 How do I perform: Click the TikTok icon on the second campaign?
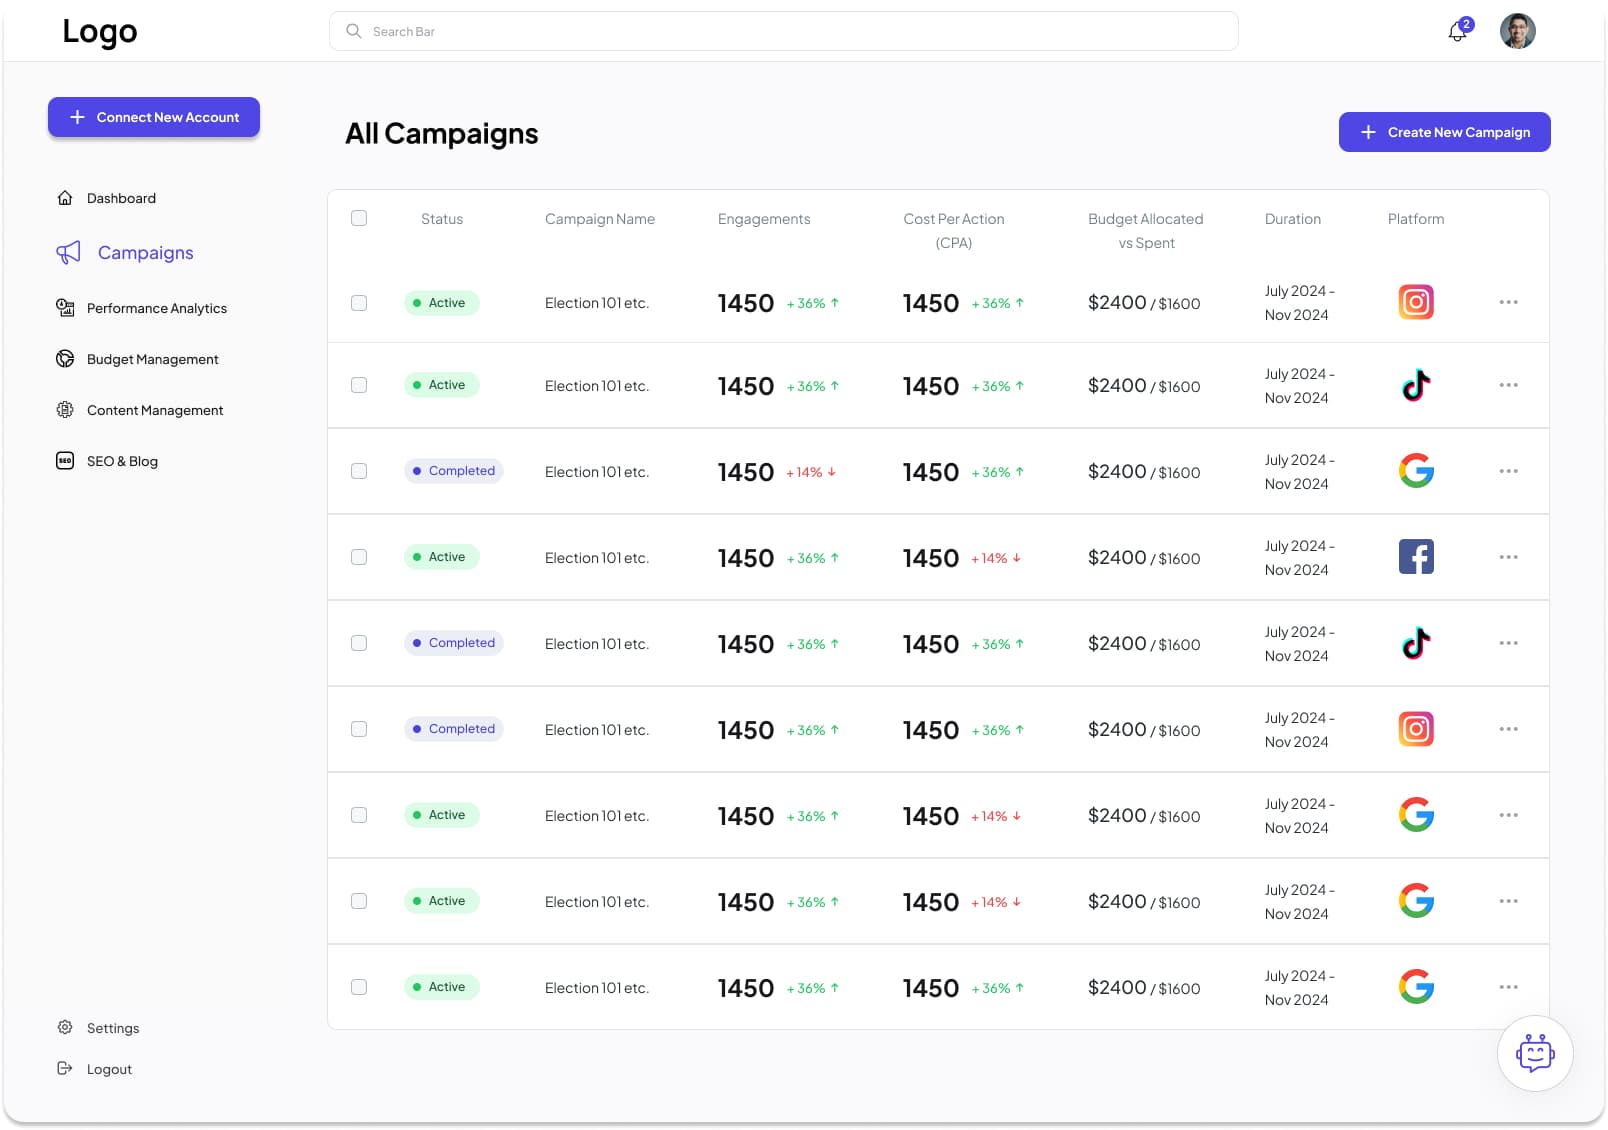pyautogui.click(x=1415, y=385)
